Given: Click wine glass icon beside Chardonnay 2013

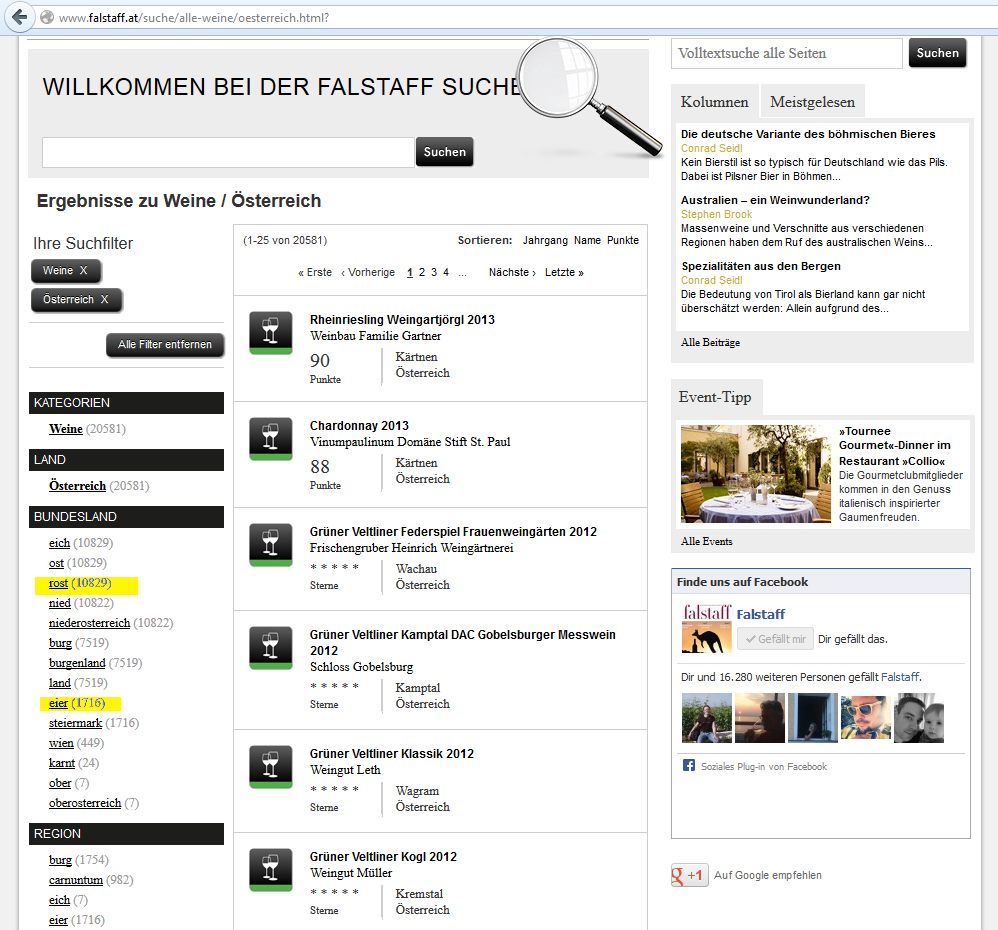Looking at the screenshot, I should pyautogui.click(x=271, y=439).
